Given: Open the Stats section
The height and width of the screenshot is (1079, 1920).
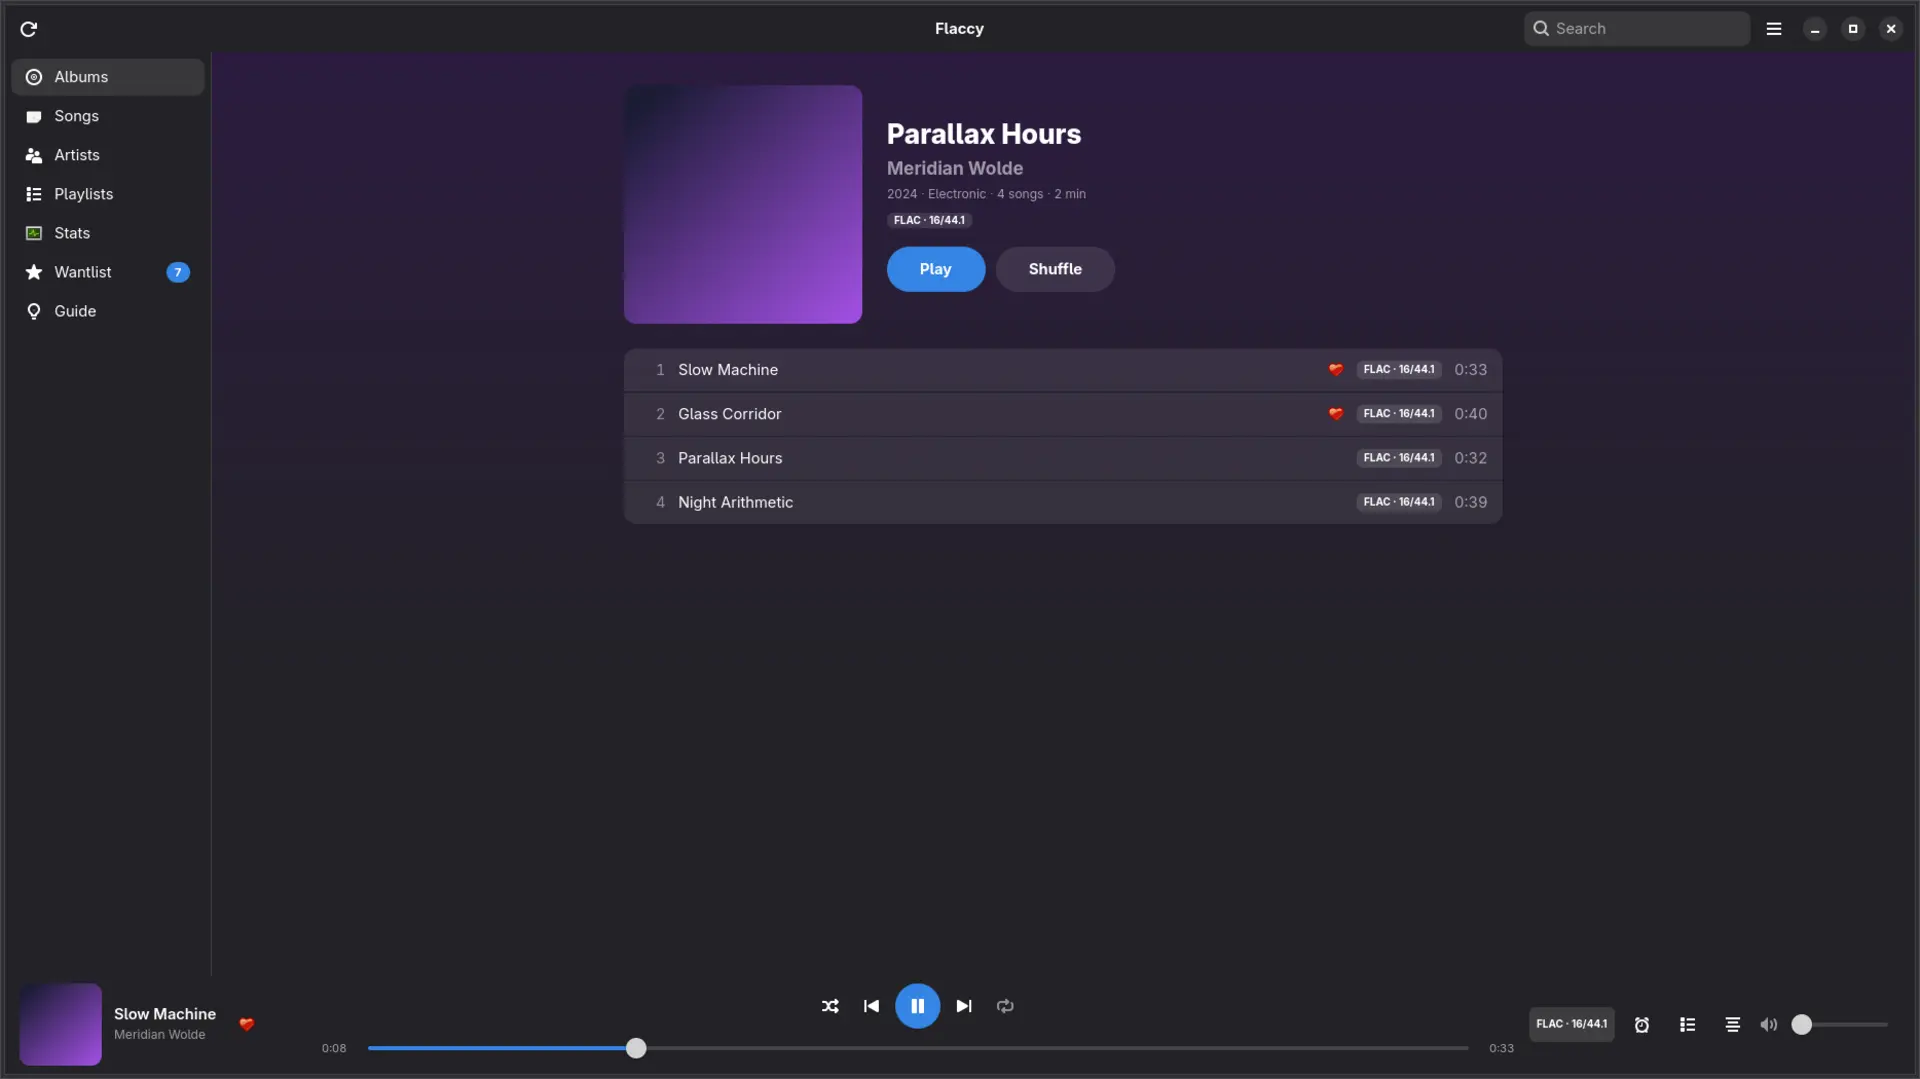Looking at the screenshot, I should tap(108, 233).
